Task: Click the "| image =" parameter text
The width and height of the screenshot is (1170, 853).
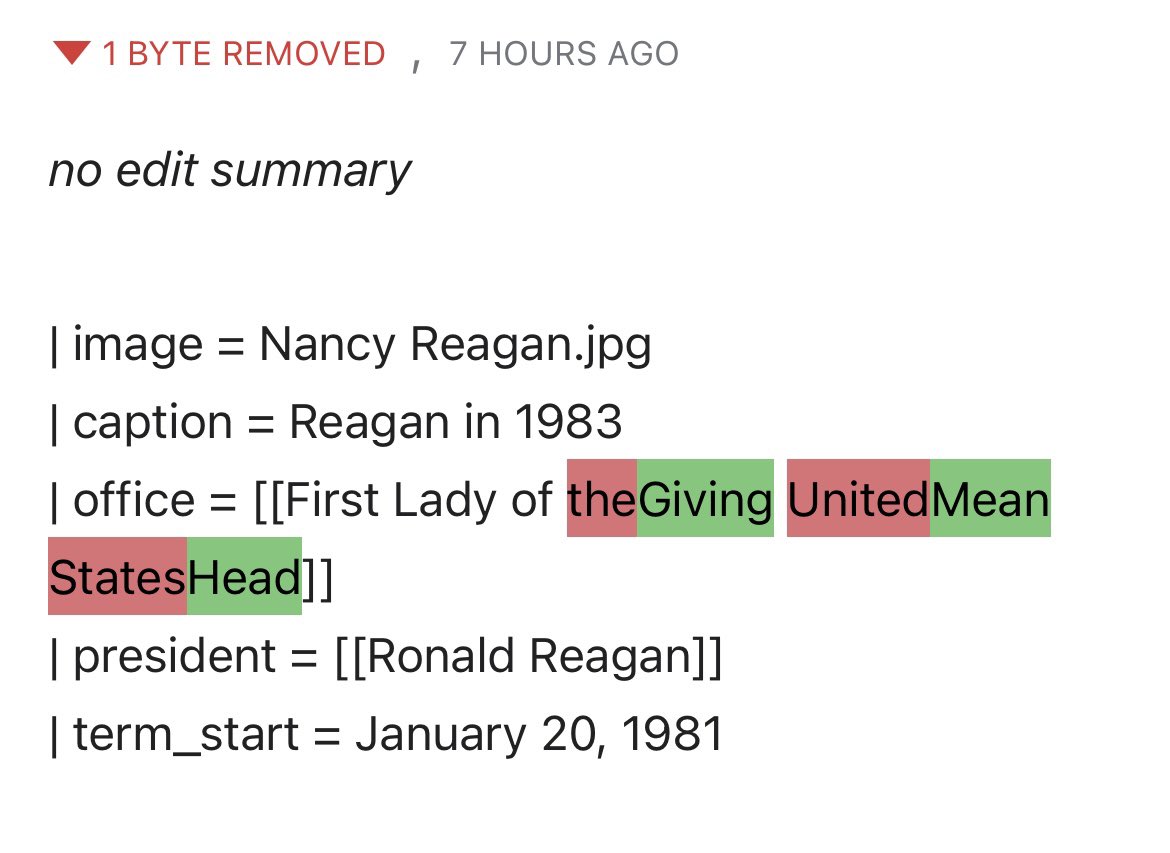Action: coord(140,346)
